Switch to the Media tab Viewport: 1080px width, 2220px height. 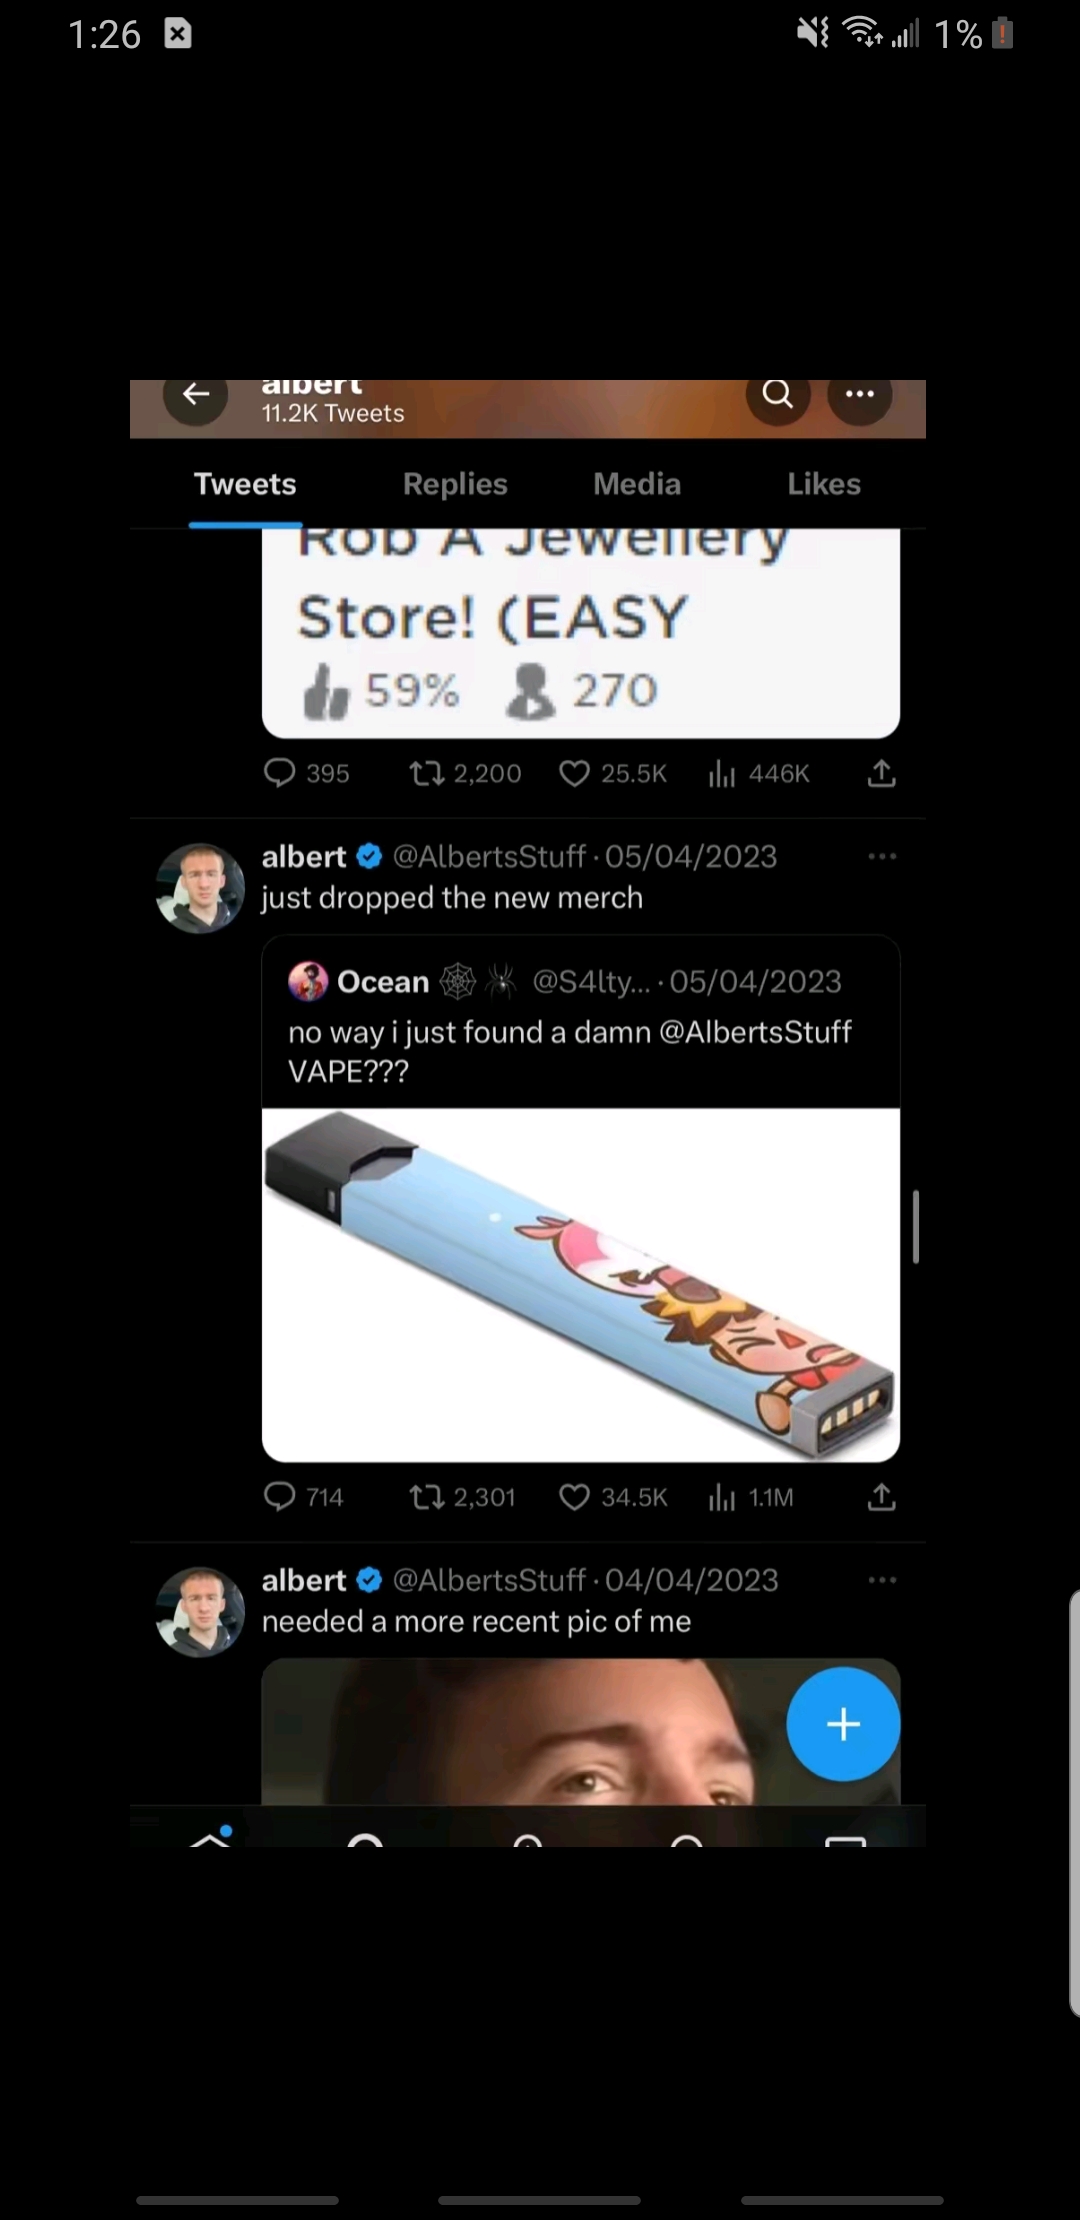(x=637, y=484)
